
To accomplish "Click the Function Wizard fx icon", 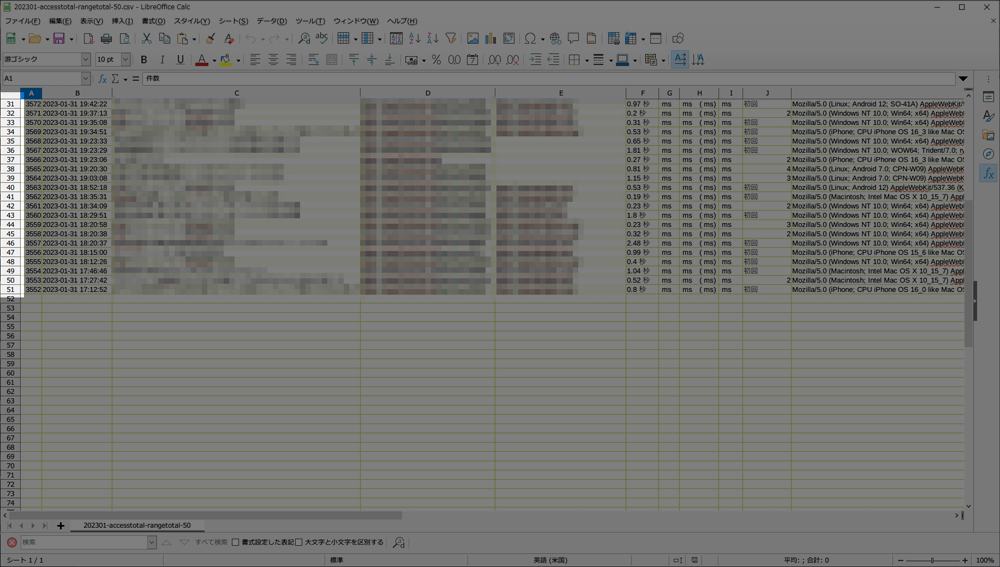I will pyautogui.click(x=102, y=78).
